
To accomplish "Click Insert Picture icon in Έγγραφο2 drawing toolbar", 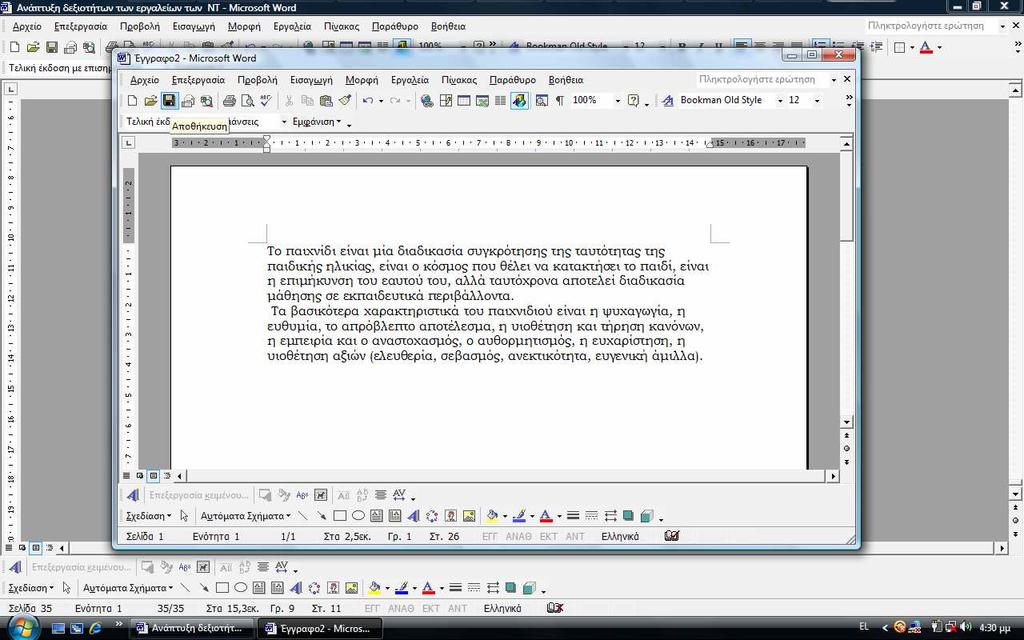I will 469,516.
